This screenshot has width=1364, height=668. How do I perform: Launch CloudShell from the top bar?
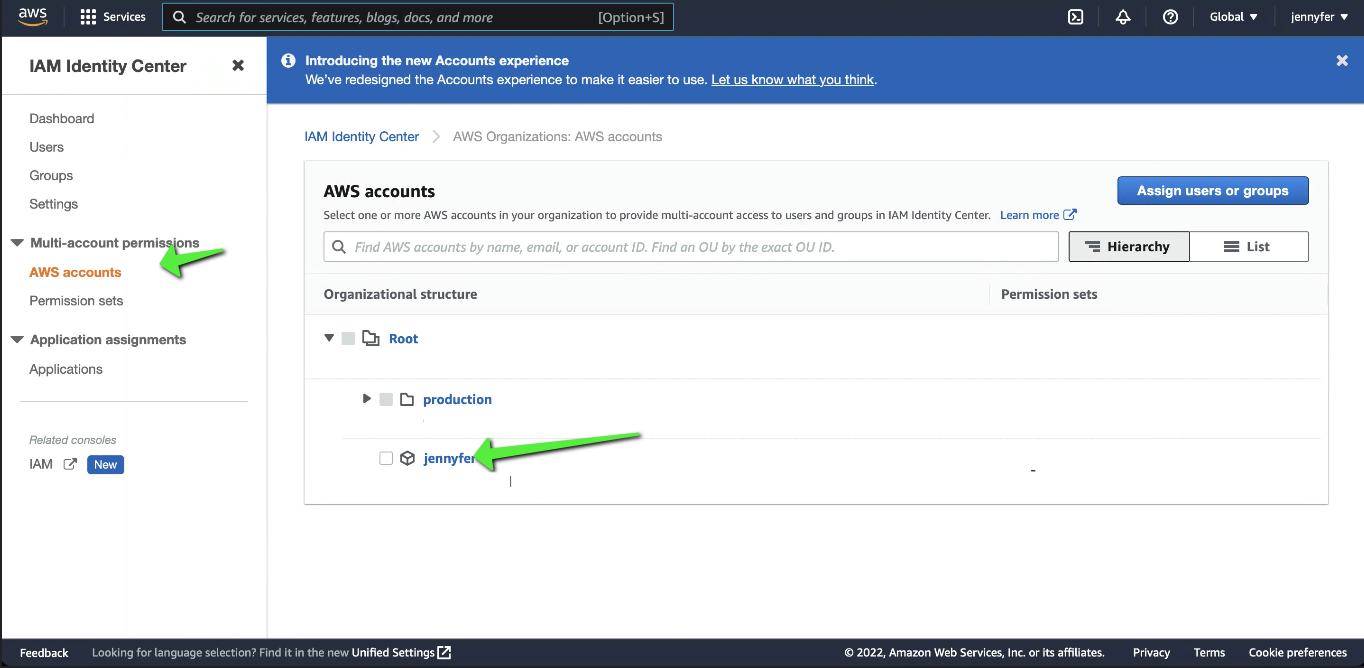[1076, 17]
